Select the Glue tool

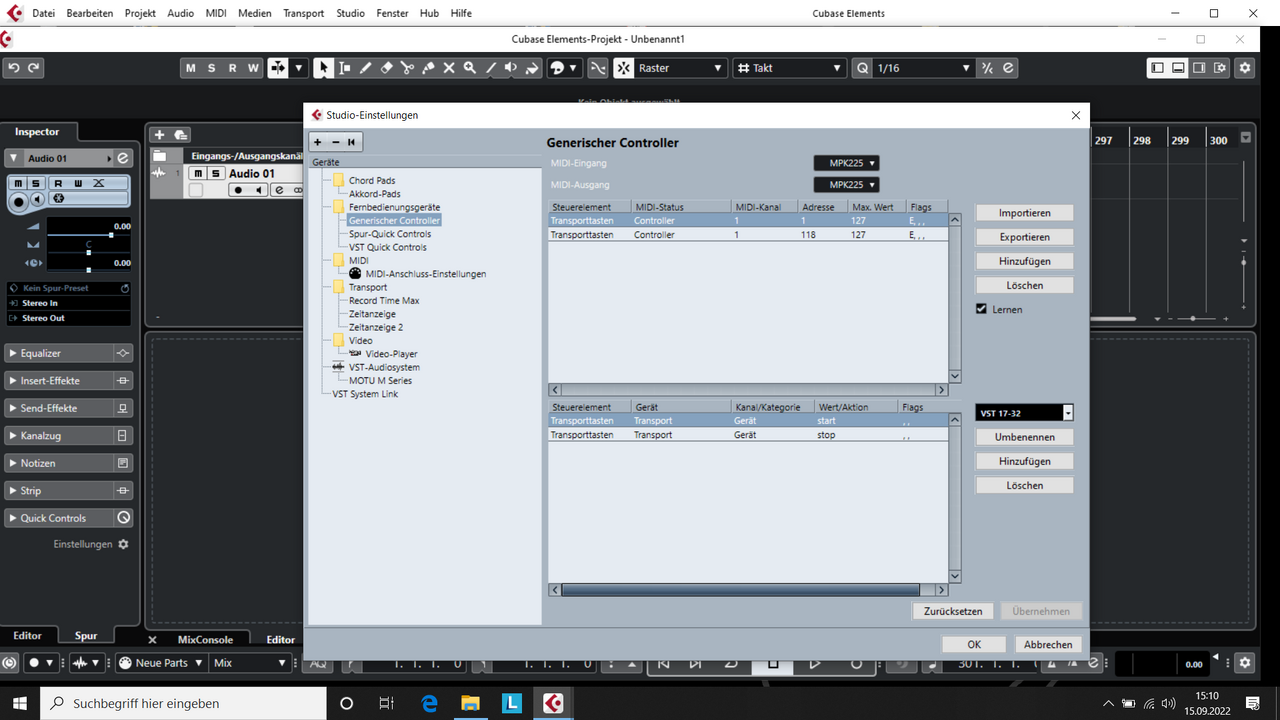(x=428, y=68)
